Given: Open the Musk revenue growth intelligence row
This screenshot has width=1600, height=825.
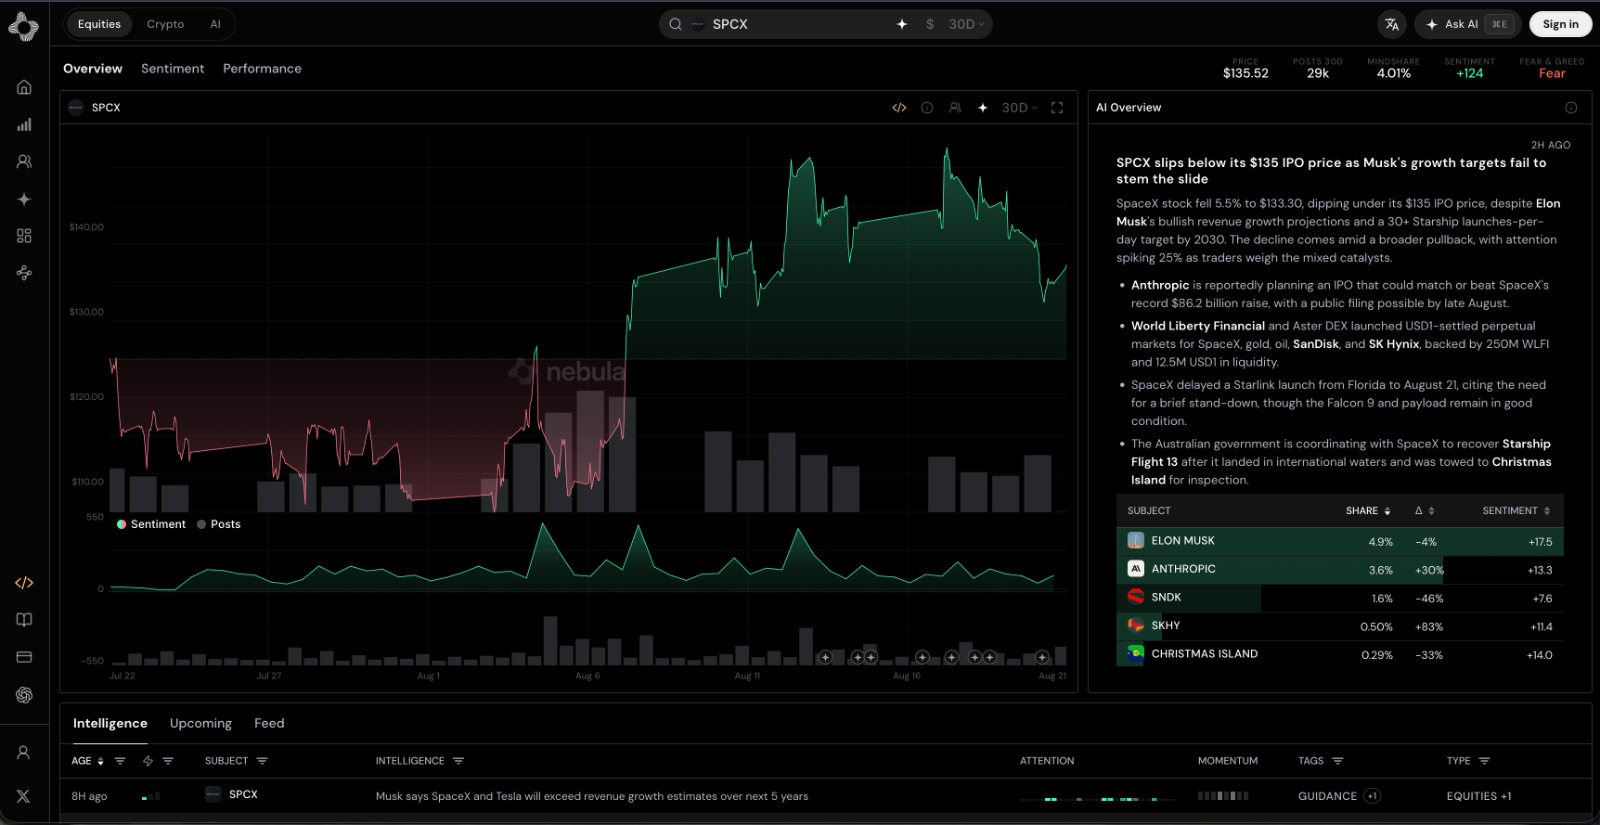Looking at the screenshot, I should tap(826, 796).
